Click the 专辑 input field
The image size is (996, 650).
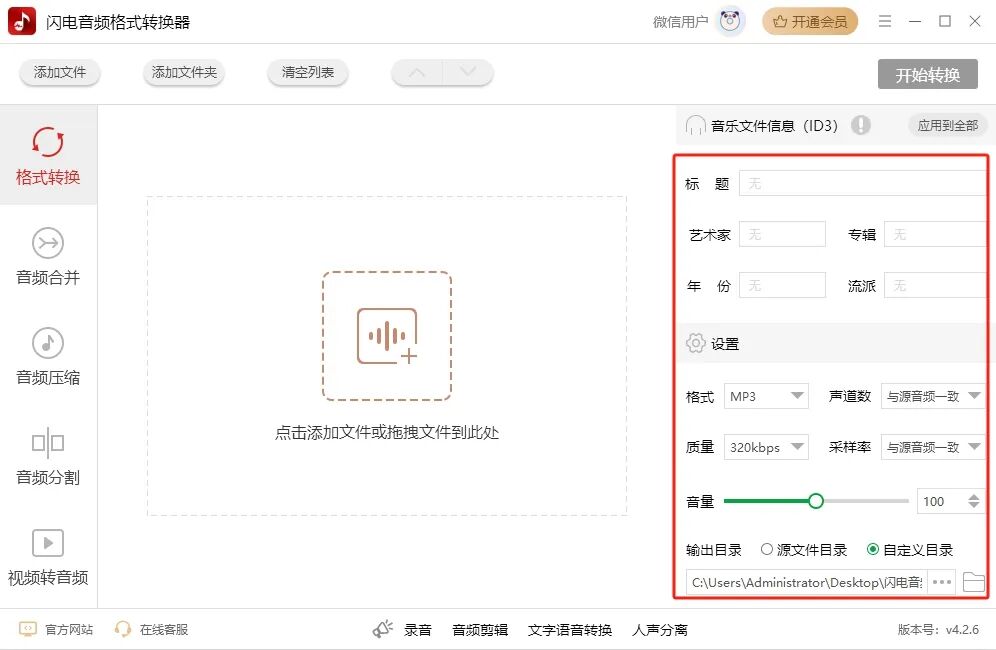pyautogui.click(x=935, y=234)
